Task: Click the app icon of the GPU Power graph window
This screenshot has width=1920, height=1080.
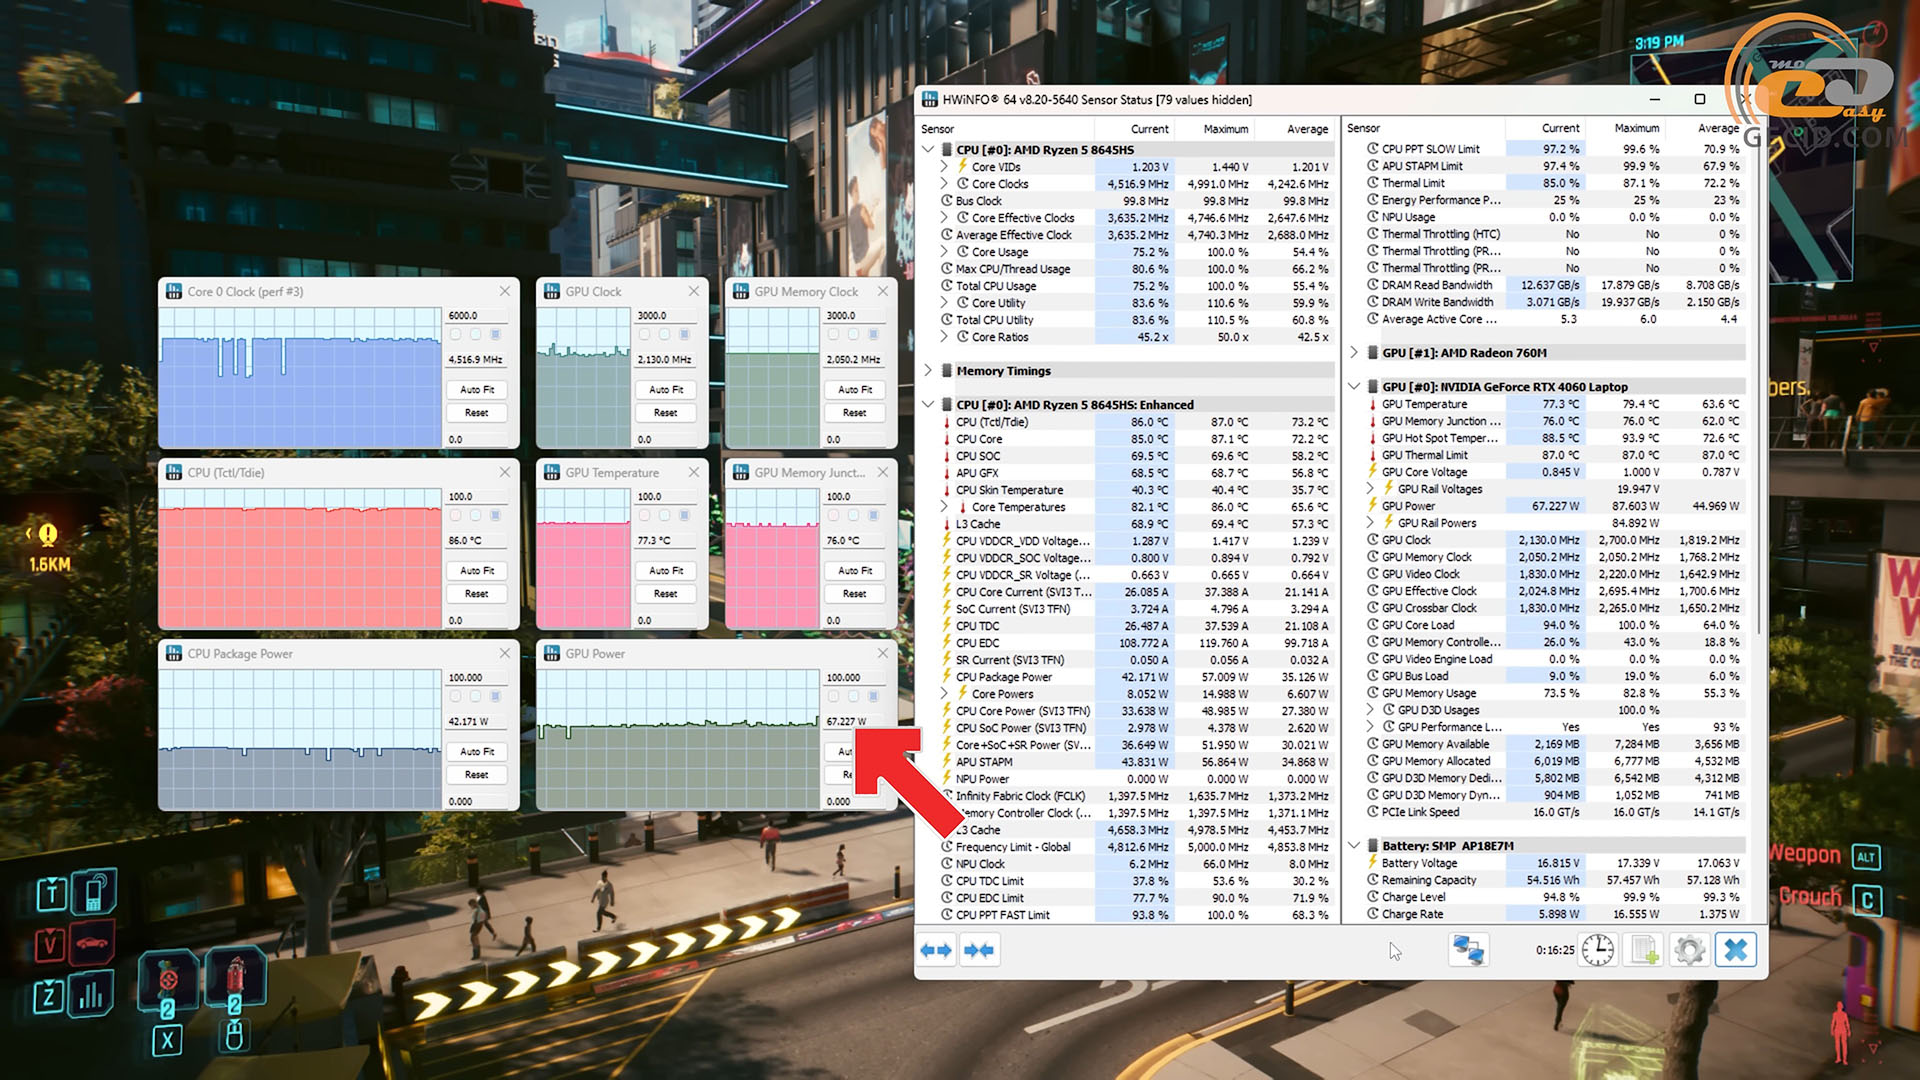Action: tap(552, 653)
